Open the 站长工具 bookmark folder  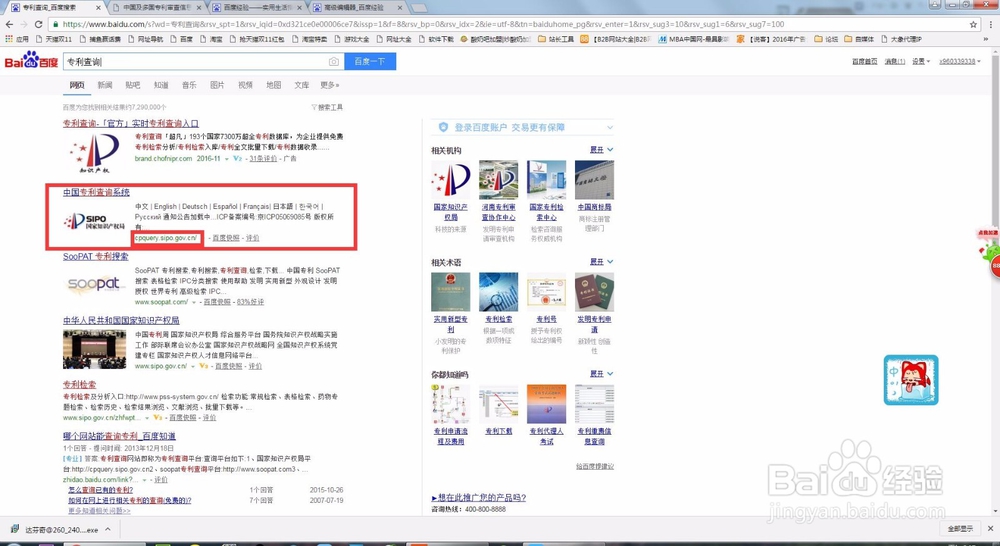[556, 39]
